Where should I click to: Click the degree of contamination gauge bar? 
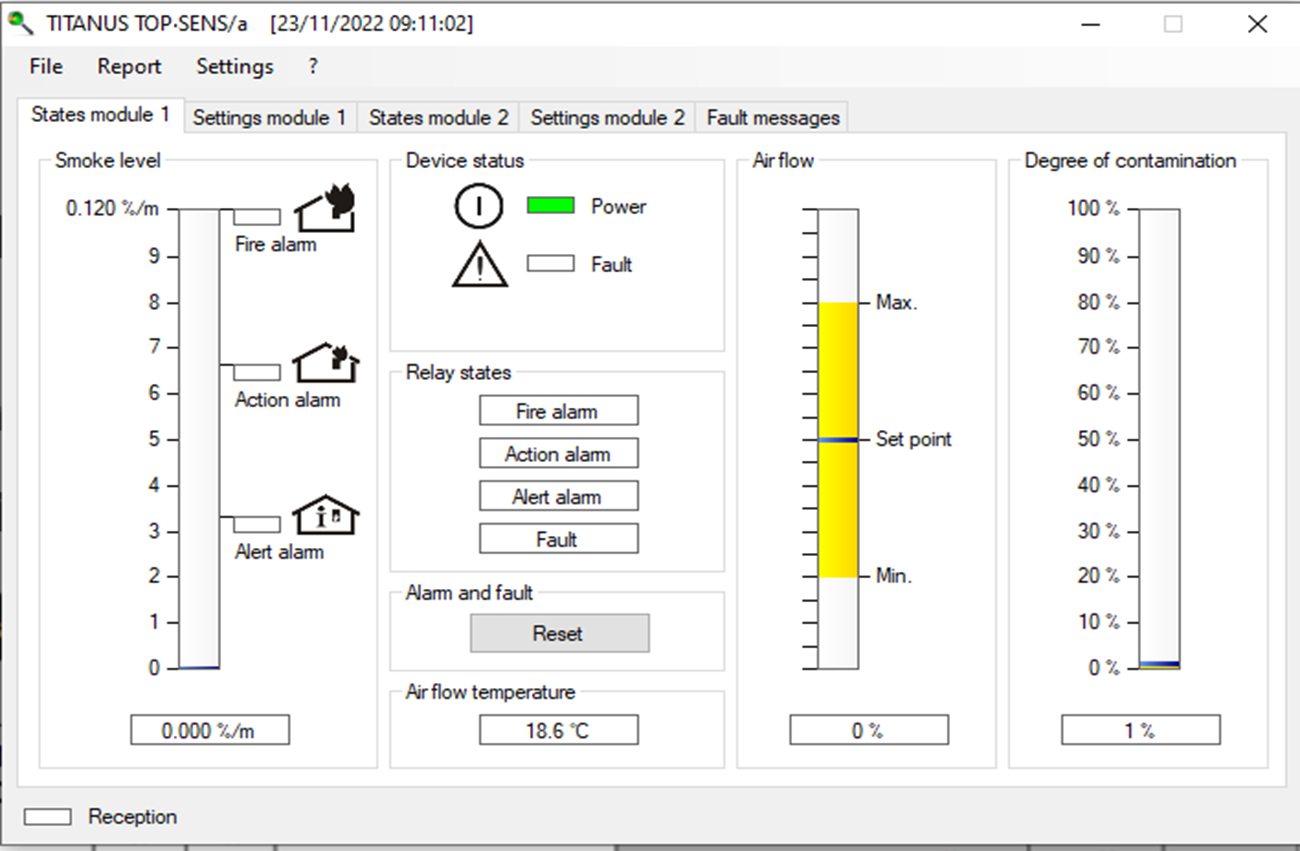point(1160,439)
